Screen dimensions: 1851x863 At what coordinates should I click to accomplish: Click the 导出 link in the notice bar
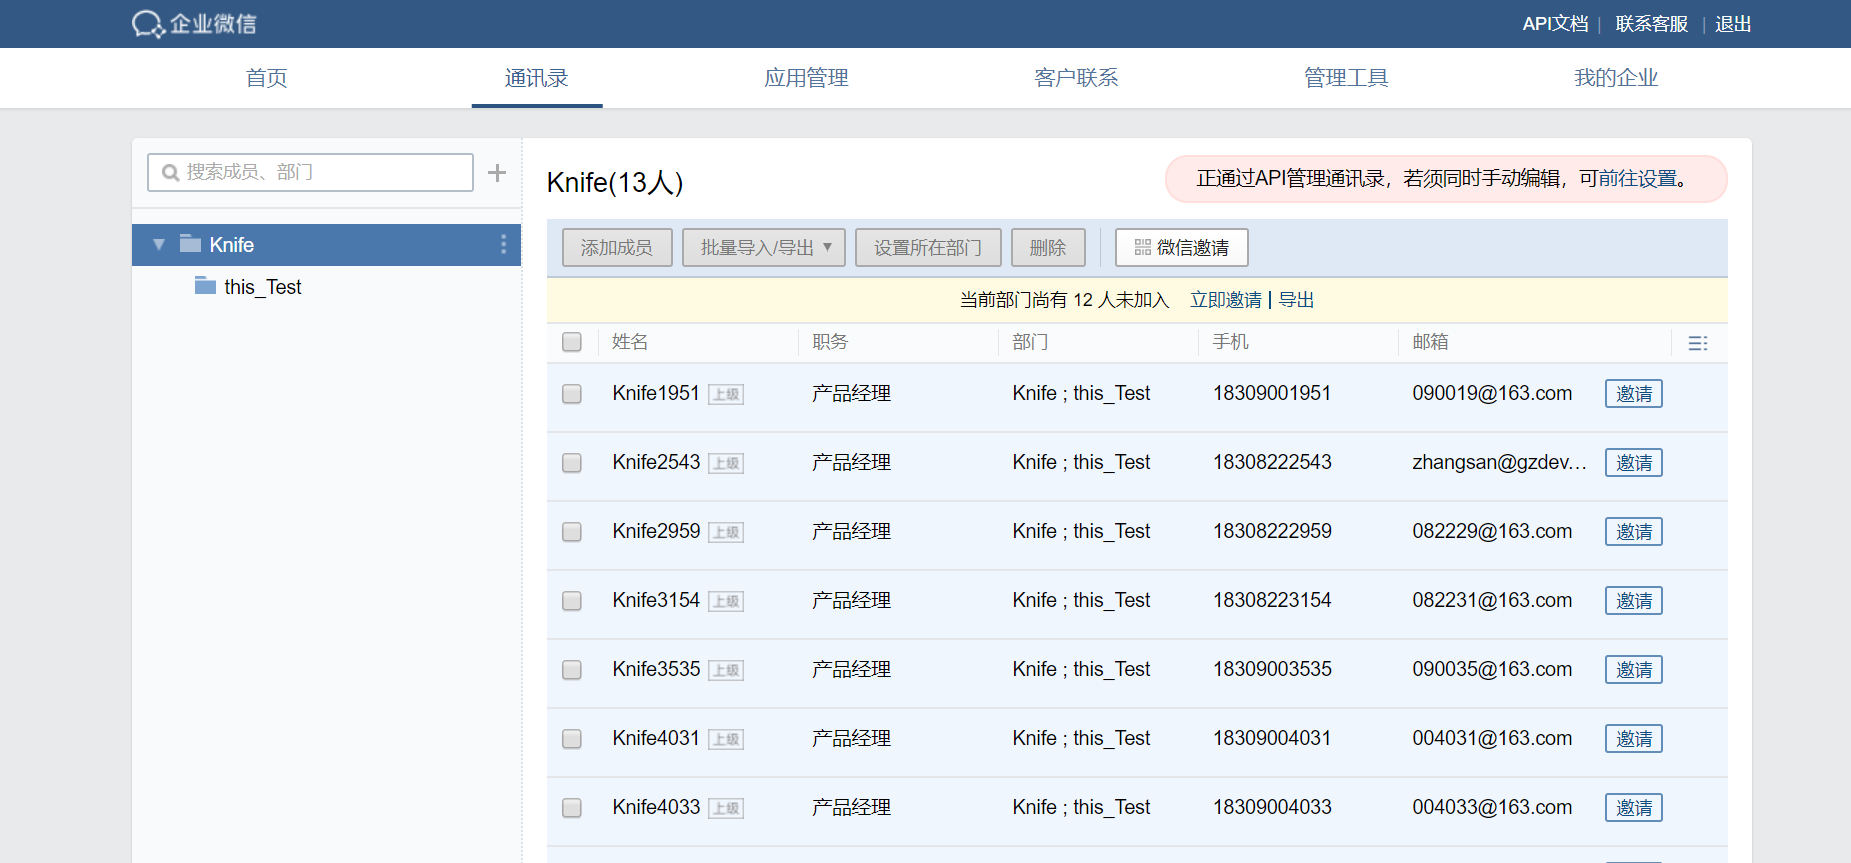point(1297,300)
